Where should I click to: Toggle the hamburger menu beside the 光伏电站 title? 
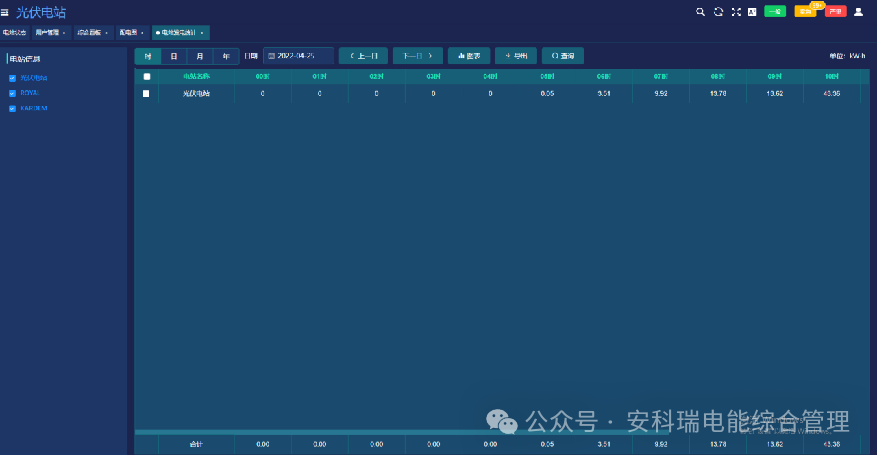(4, 12)
